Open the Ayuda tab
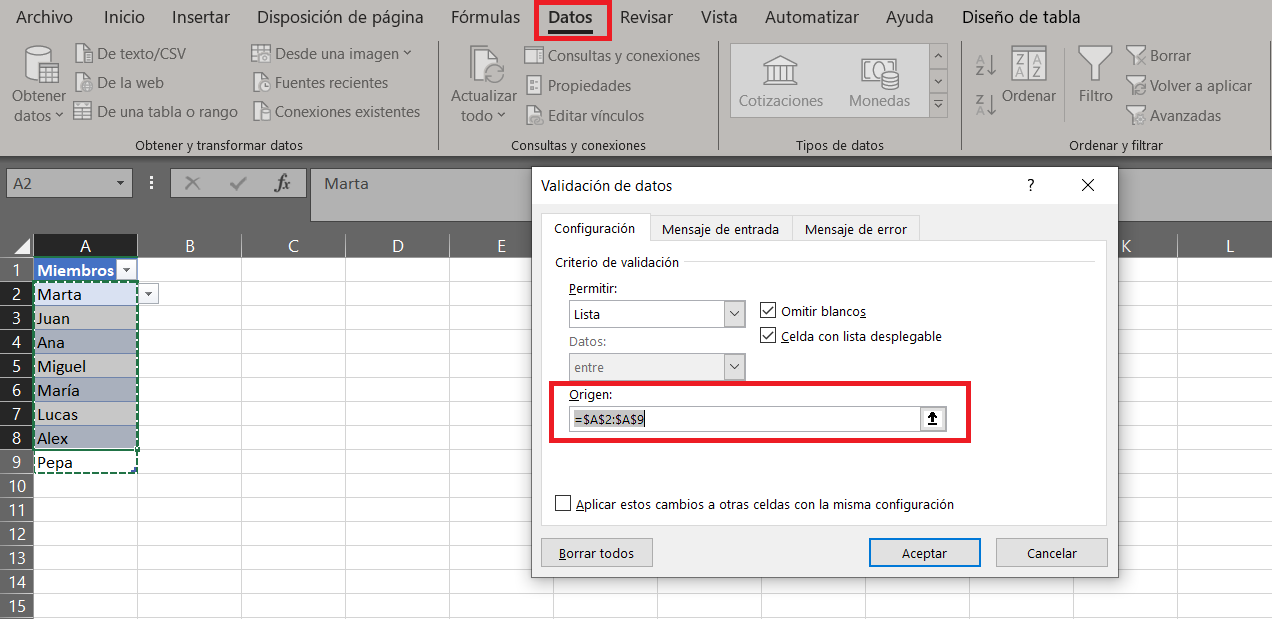The image size is (1272, 619). click(x=910, y=17)
